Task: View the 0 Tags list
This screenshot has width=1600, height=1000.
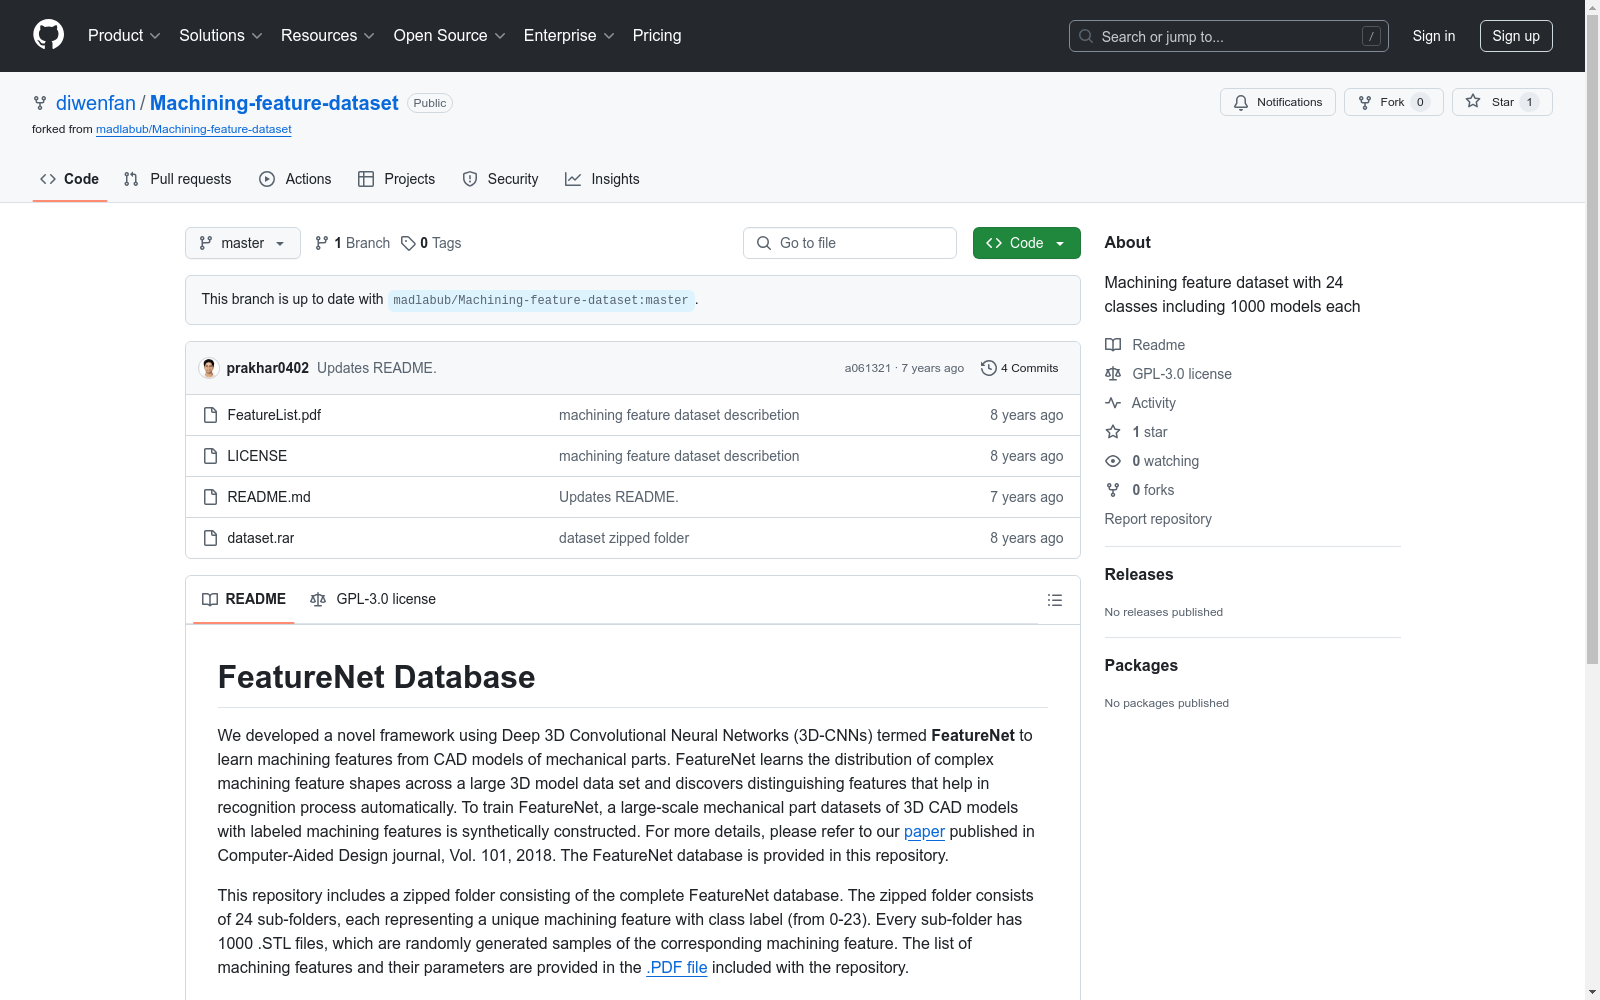Action: tap(431, 243)
